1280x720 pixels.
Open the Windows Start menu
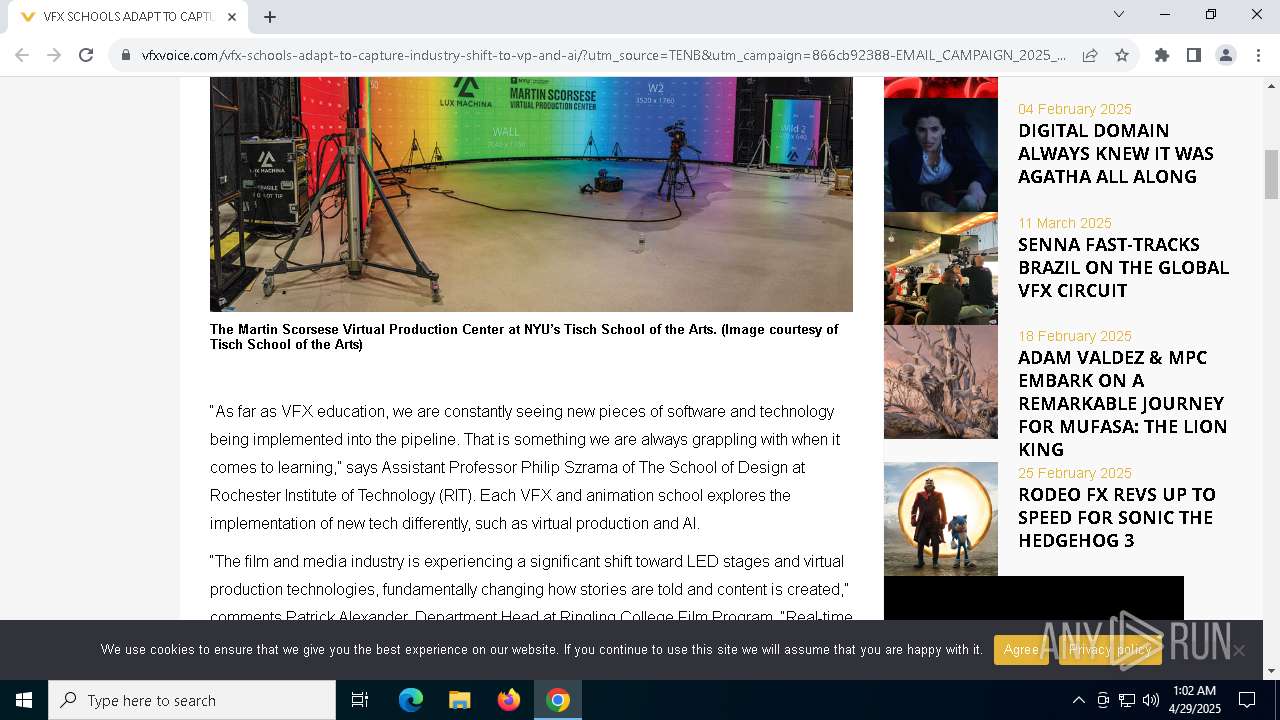coord(24,700)
